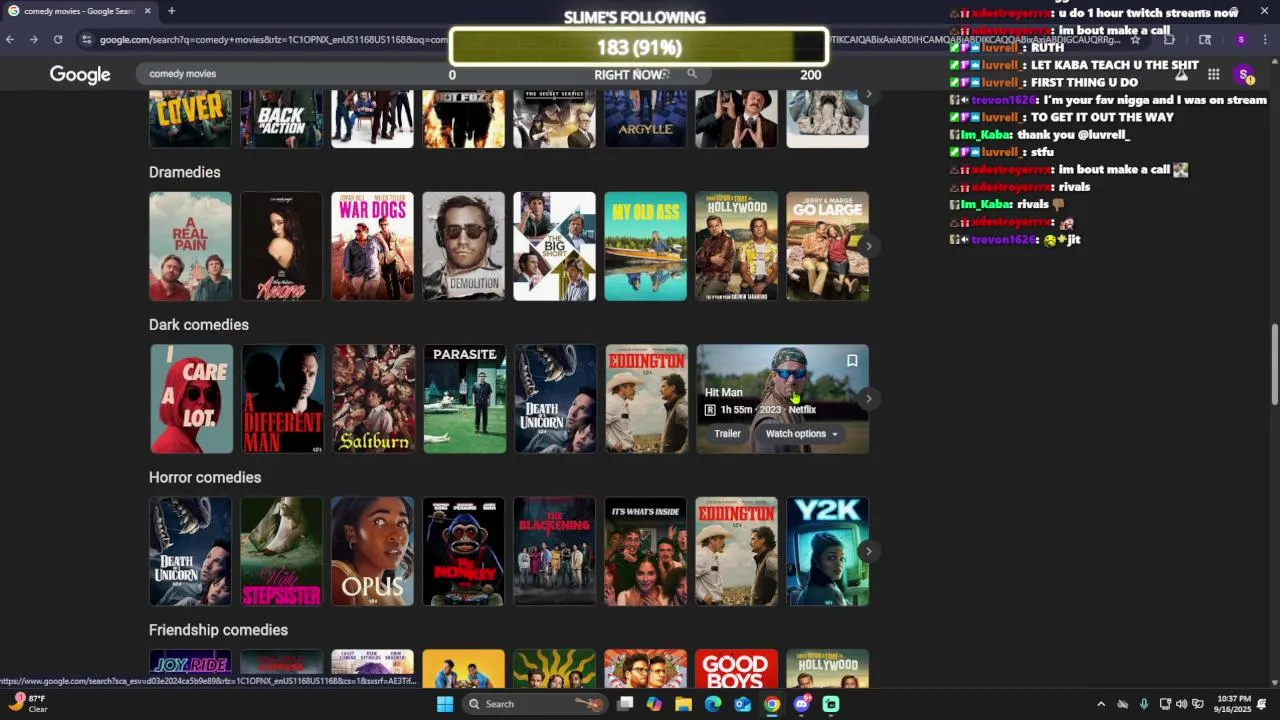Image resolution: width=1280 pixels, height=720 pixels.
Task: Click the microphone tray icon
Action: point(1144,704)
